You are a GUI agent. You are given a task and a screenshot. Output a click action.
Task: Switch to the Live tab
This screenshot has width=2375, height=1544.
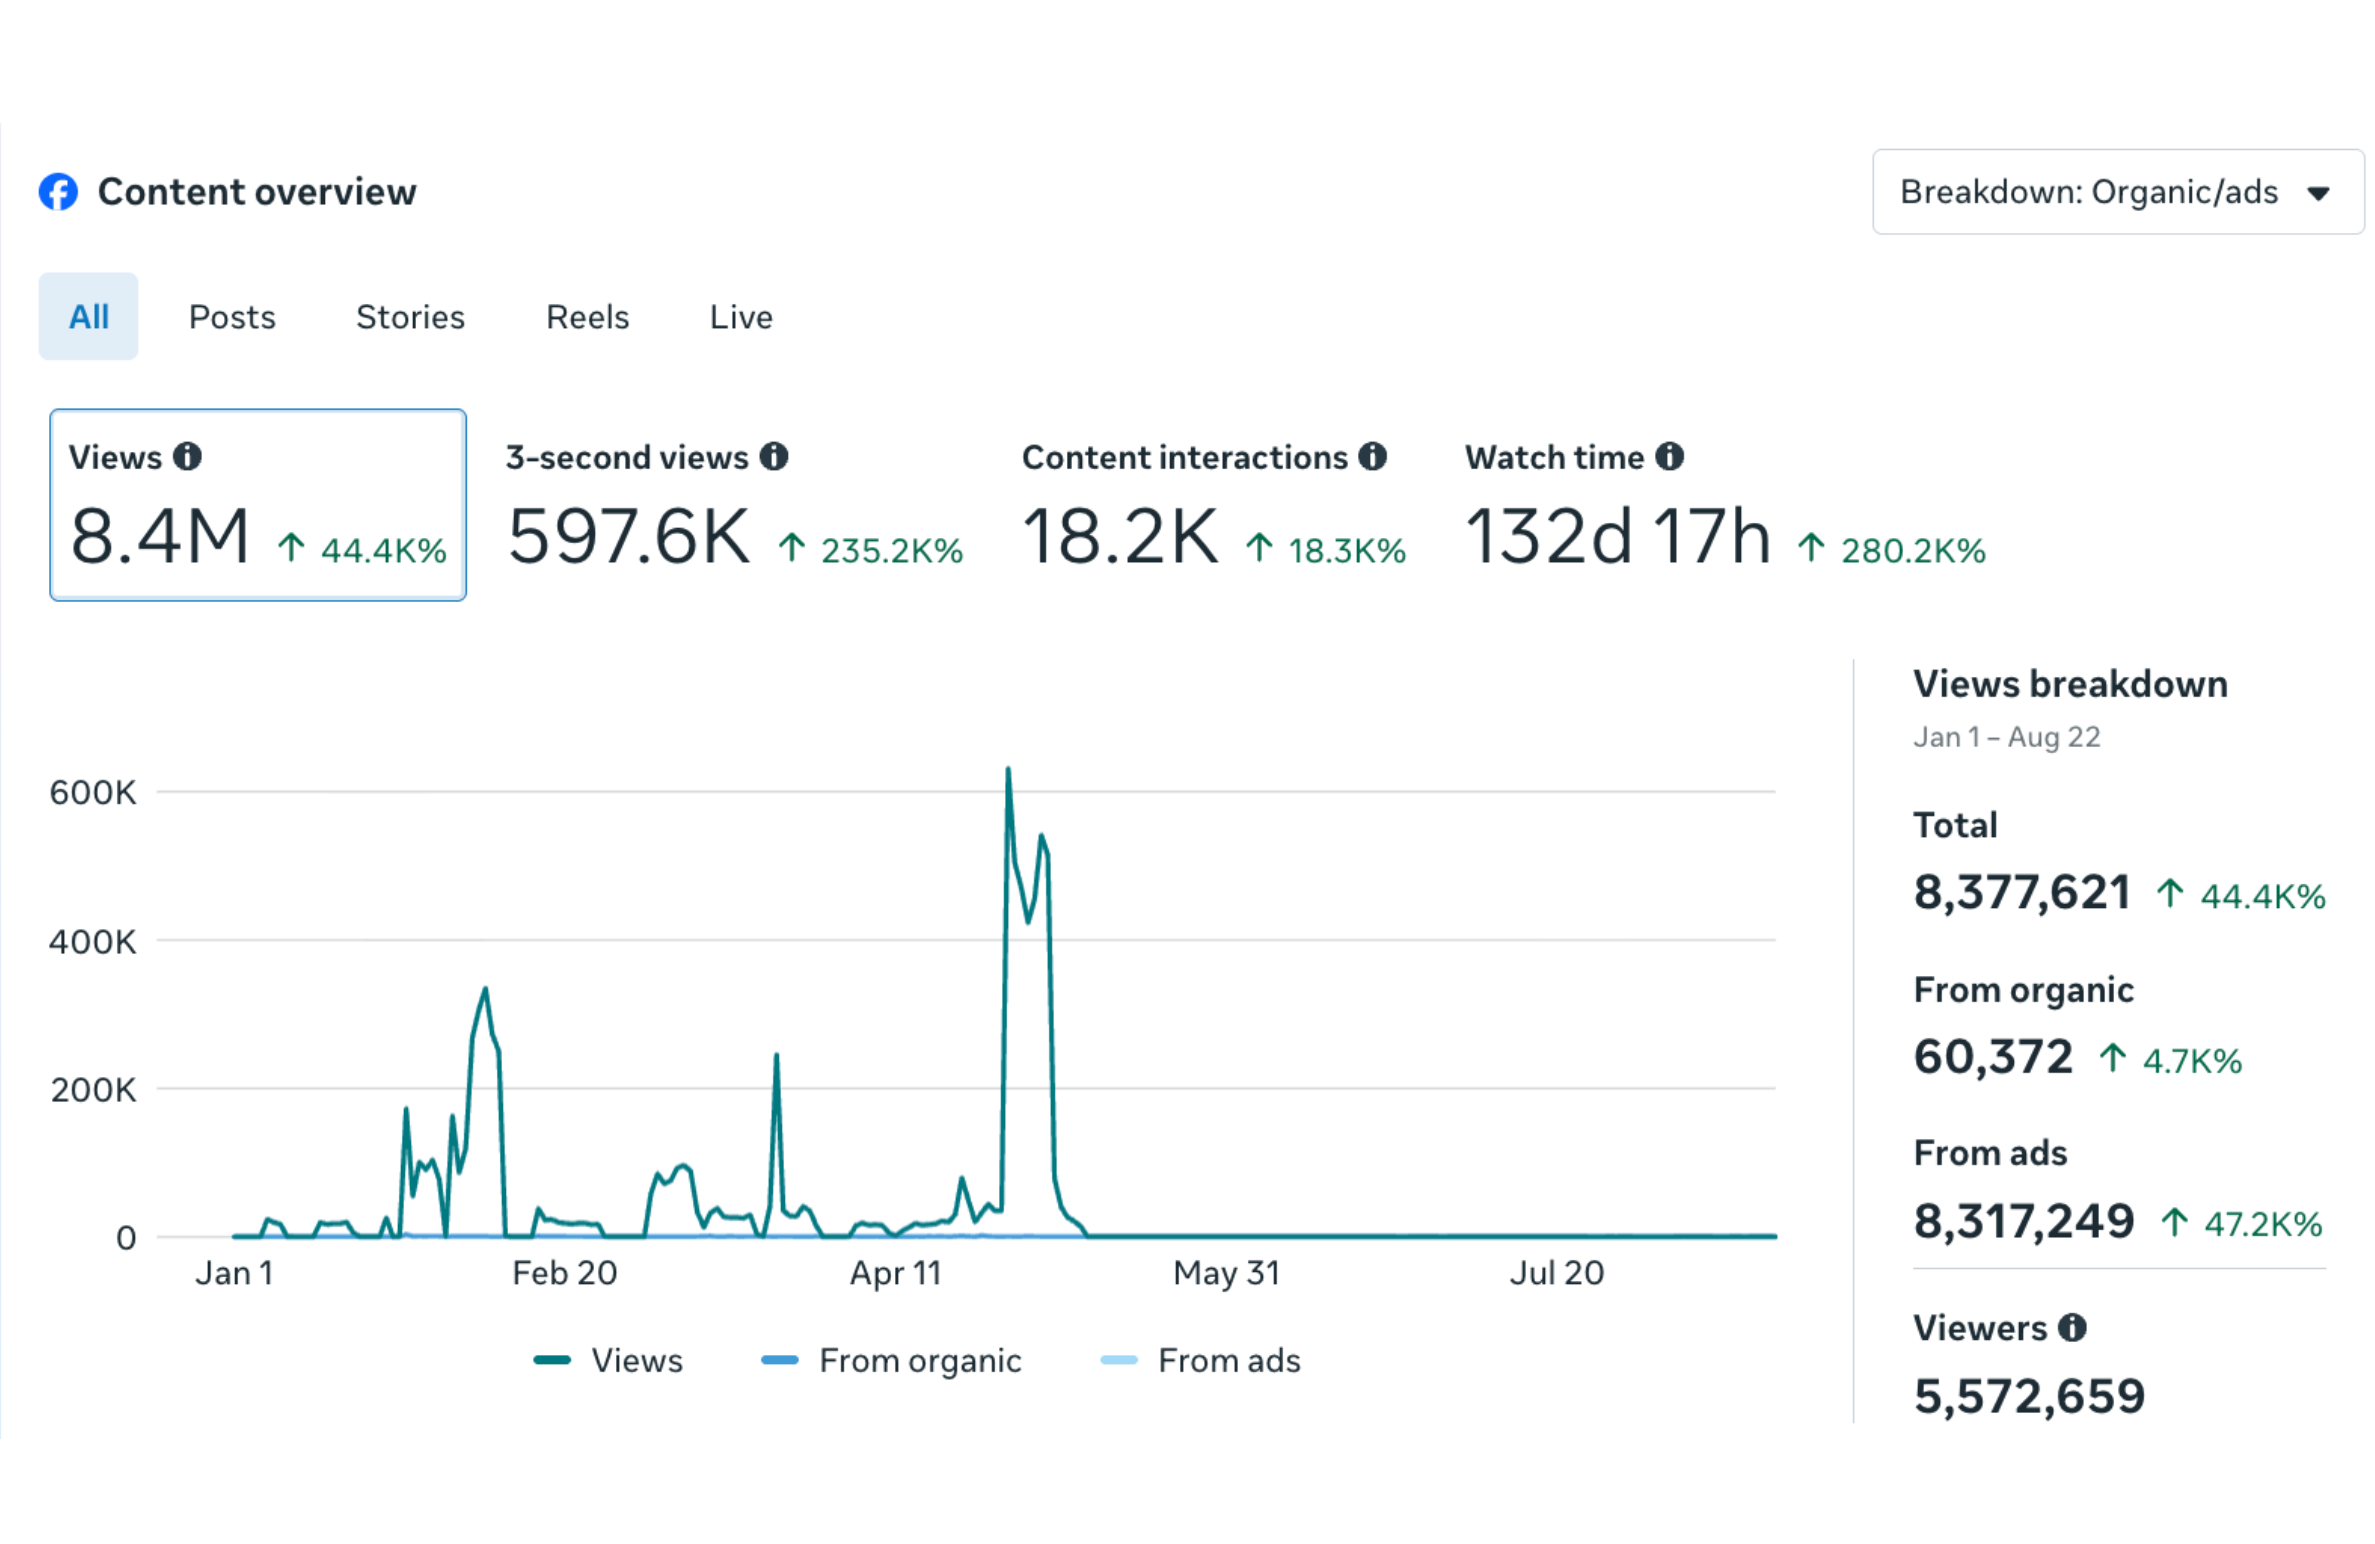tap(741, 317)
